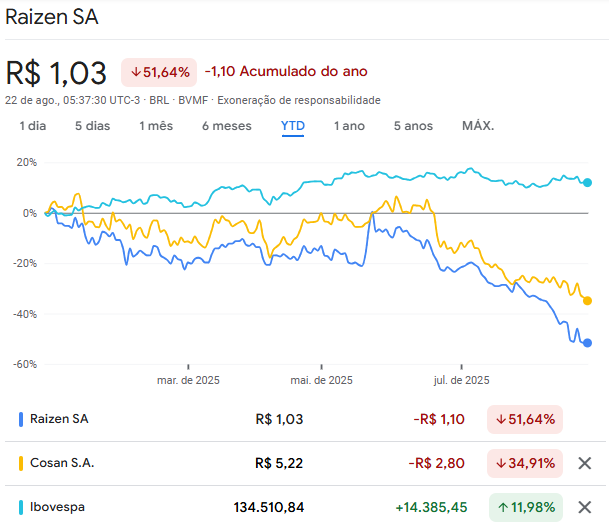This screenshot has height=526, width=609.
Task: Select the 1 dia time range tab
Action: point(33,126)
